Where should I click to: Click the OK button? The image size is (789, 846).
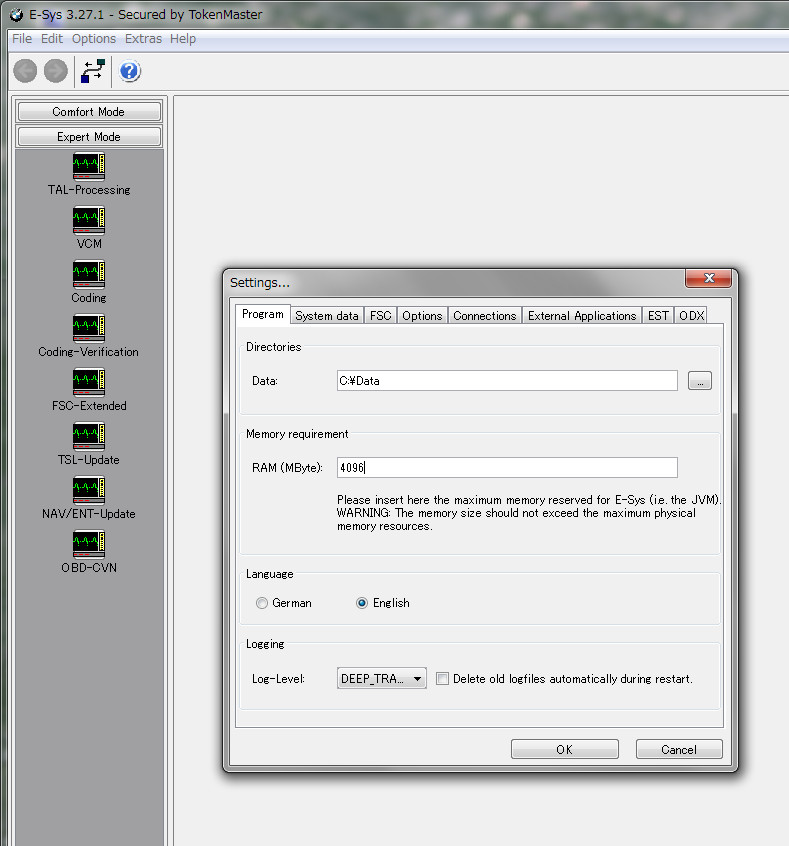tap(564, 749)
